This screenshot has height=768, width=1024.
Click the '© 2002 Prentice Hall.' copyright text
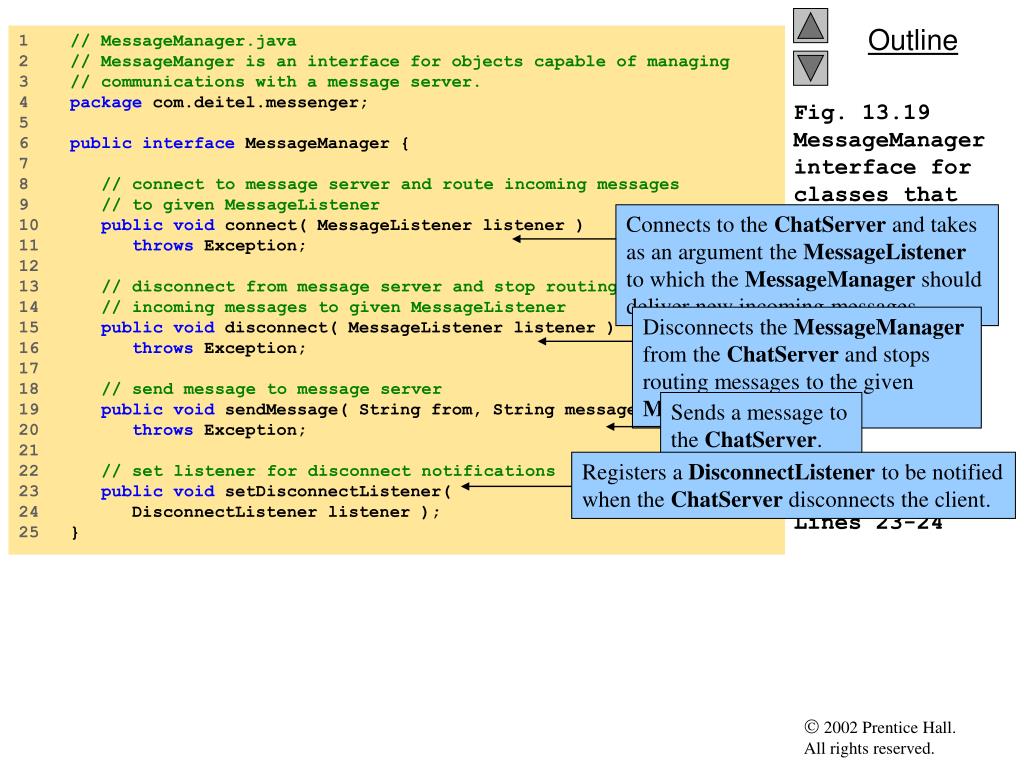pyautogui.click(x=880, y=727)
